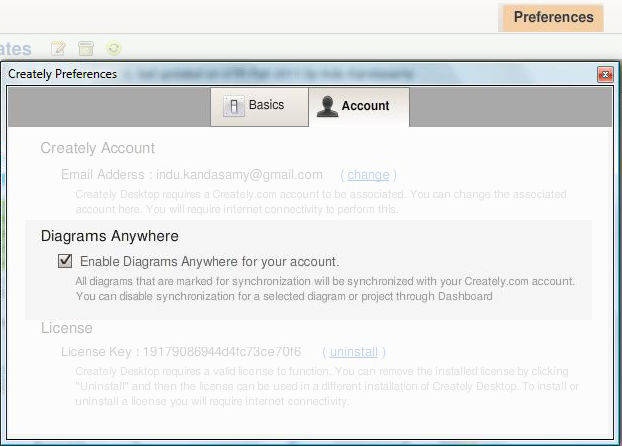Click the 'Enable Diagrams Anywhere for your account' label
The height and width of the screenshot is (446, 622).
pyautogui.click(x=209, y=261)
